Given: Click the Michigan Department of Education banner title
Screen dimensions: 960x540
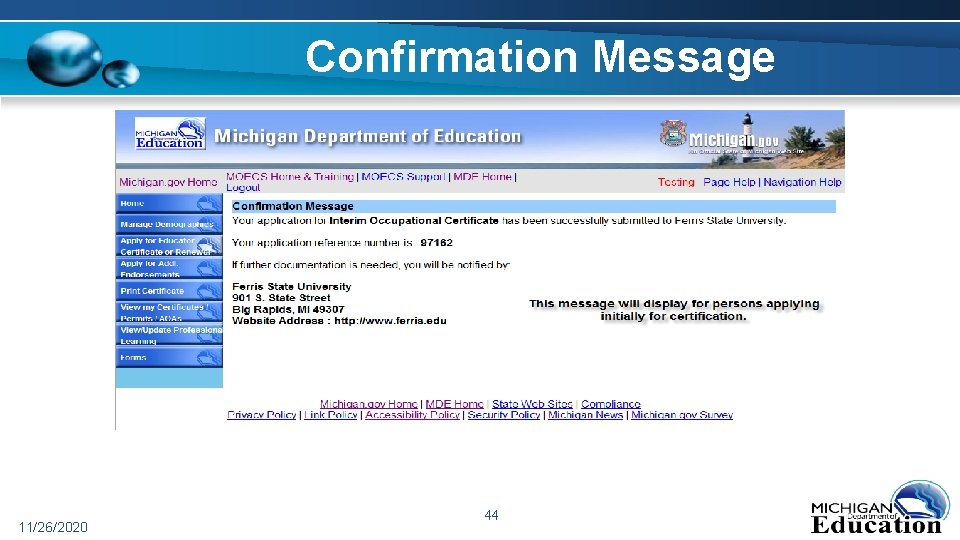Looking at the screenshot, I should click(367, 136).
